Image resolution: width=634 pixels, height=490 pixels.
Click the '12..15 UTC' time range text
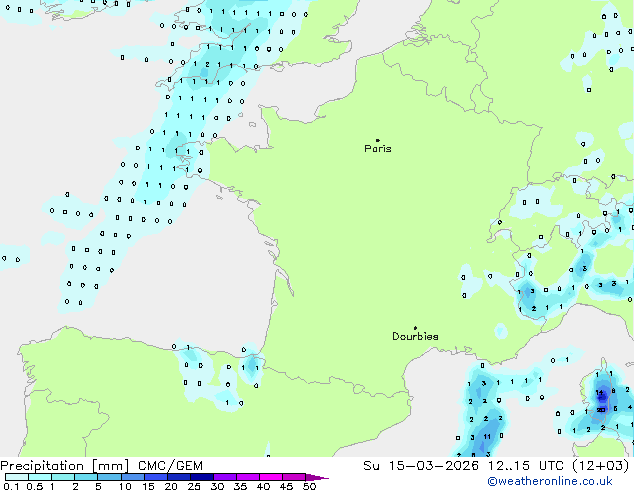[526, 466]
